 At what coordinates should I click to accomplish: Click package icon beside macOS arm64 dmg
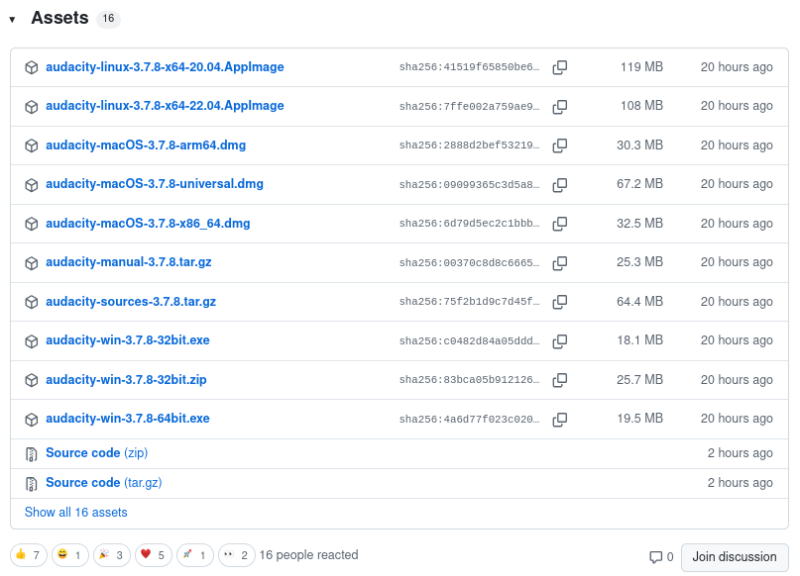(32, 145)
